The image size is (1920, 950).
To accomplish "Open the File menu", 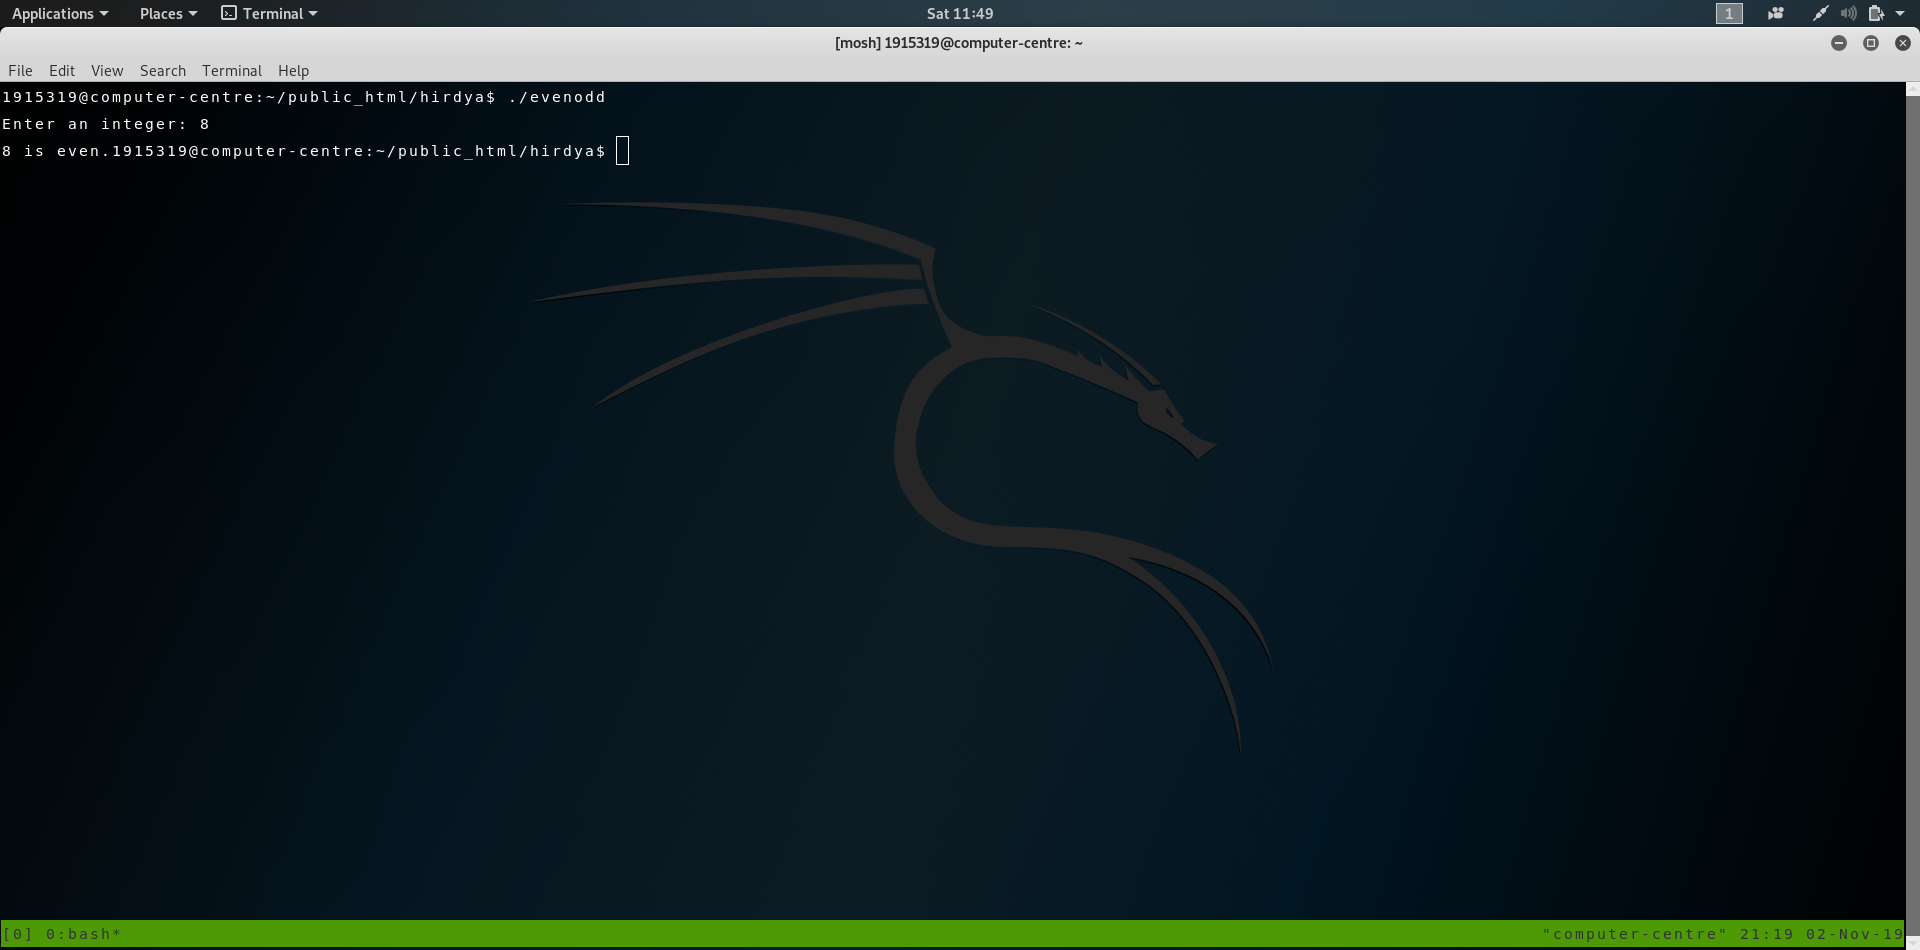I will [x=20, y=70].
